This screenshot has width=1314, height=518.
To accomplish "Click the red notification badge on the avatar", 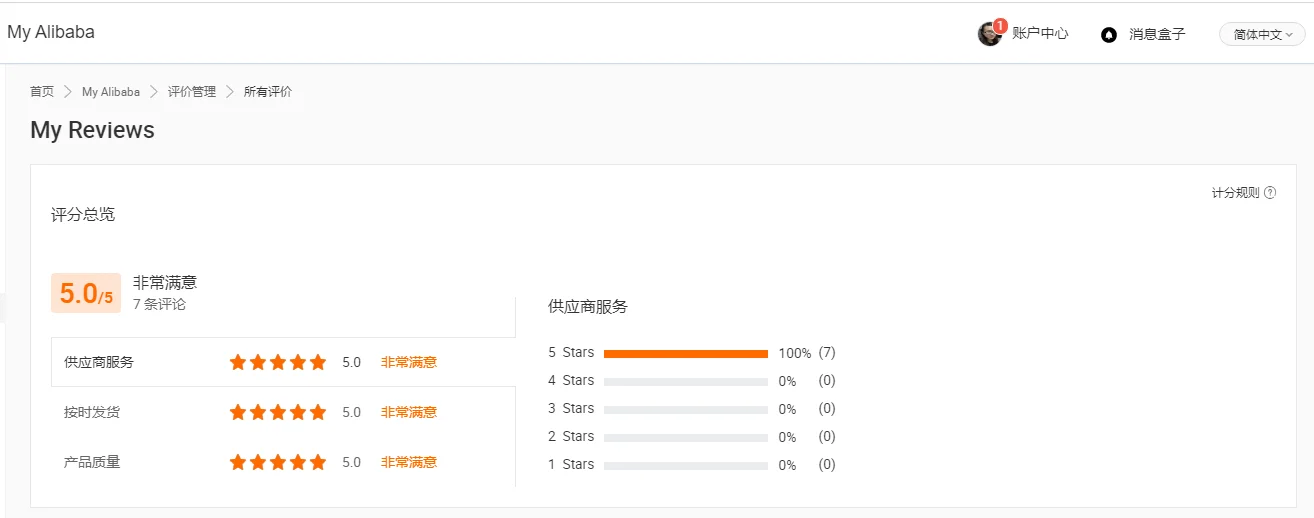I will [1000, 25].
